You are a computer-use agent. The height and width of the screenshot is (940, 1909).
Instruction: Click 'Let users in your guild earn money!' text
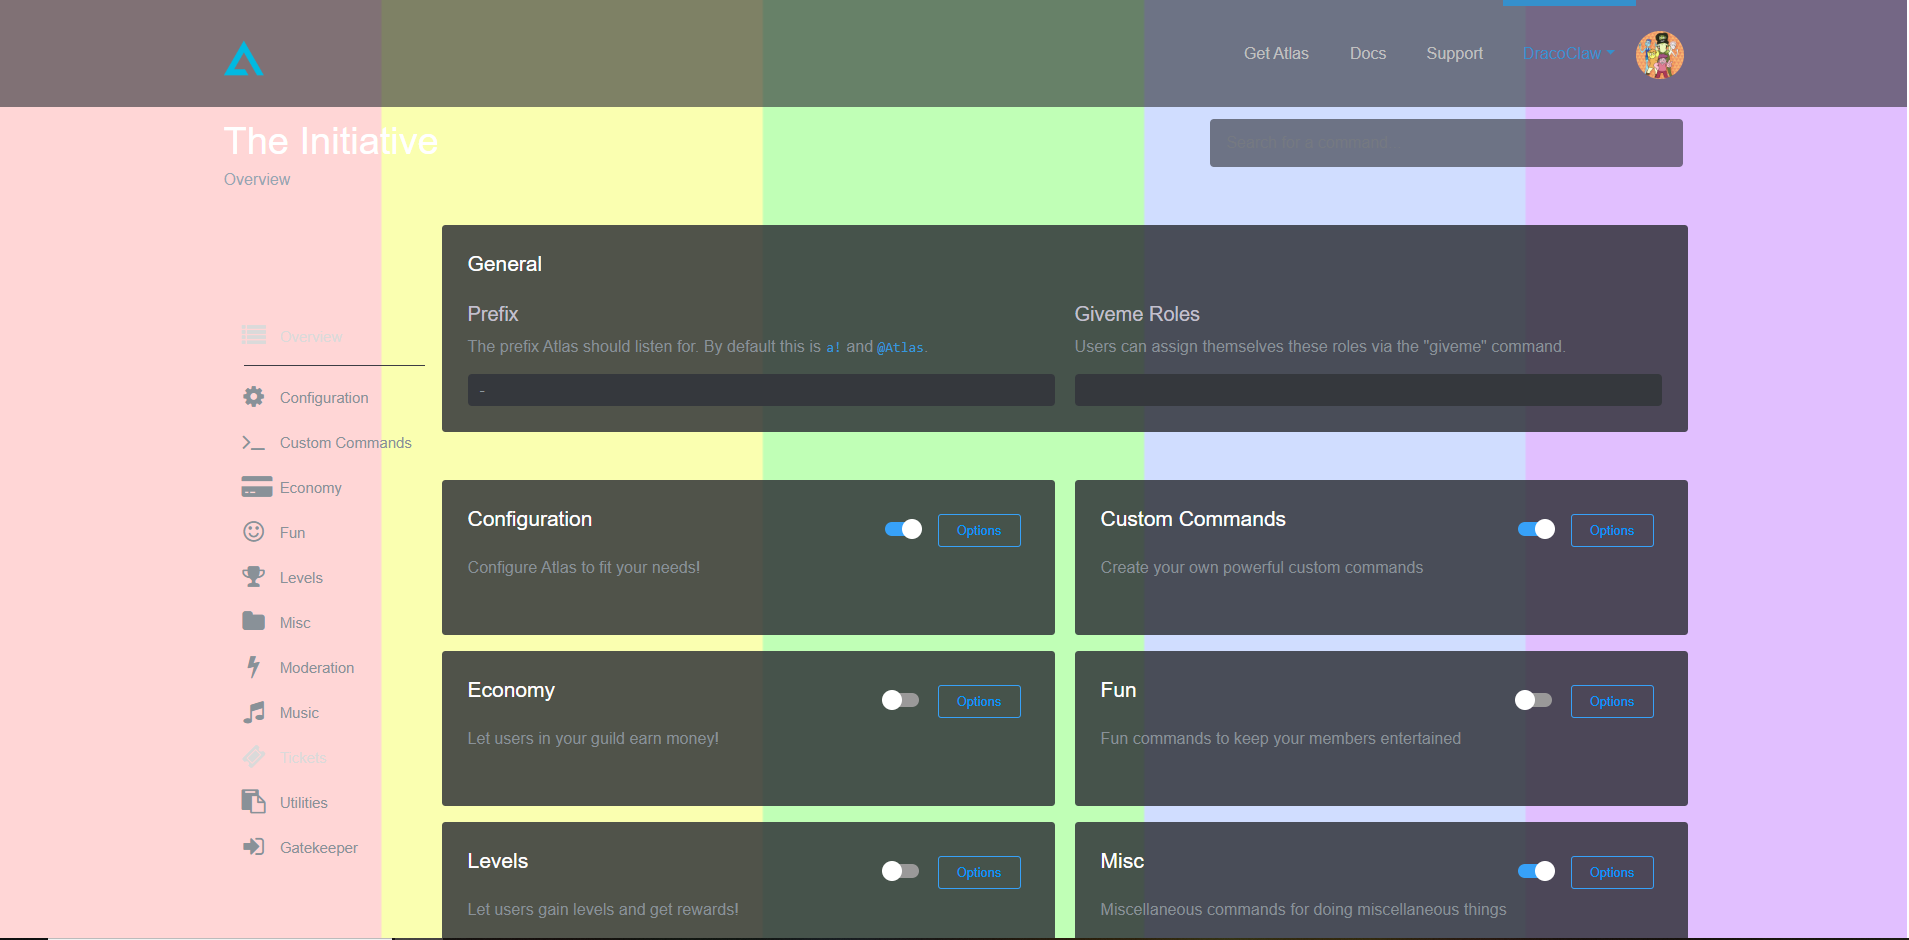(x=593, y=738)
